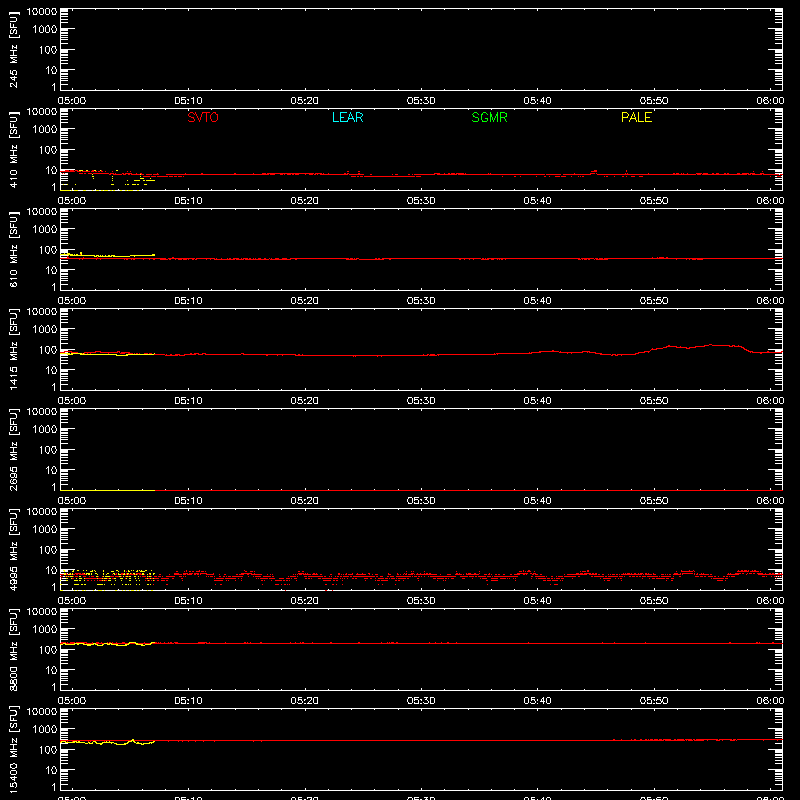Select the 610 MHz [SFU] axis title
This screenshot has height=800, width=800.
13,249
